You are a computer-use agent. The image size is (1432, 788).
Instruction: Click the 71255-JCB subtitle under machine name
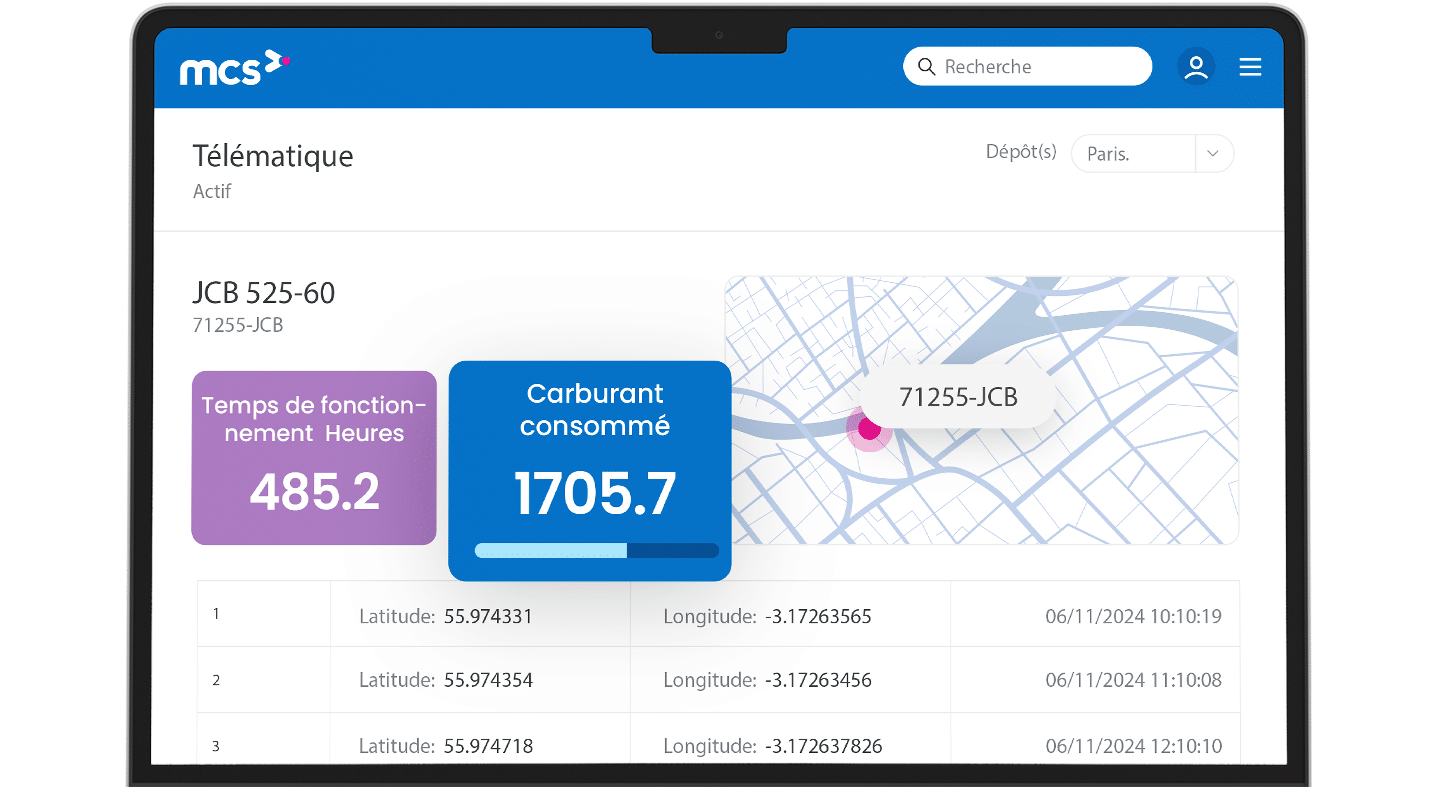point(238,325)
